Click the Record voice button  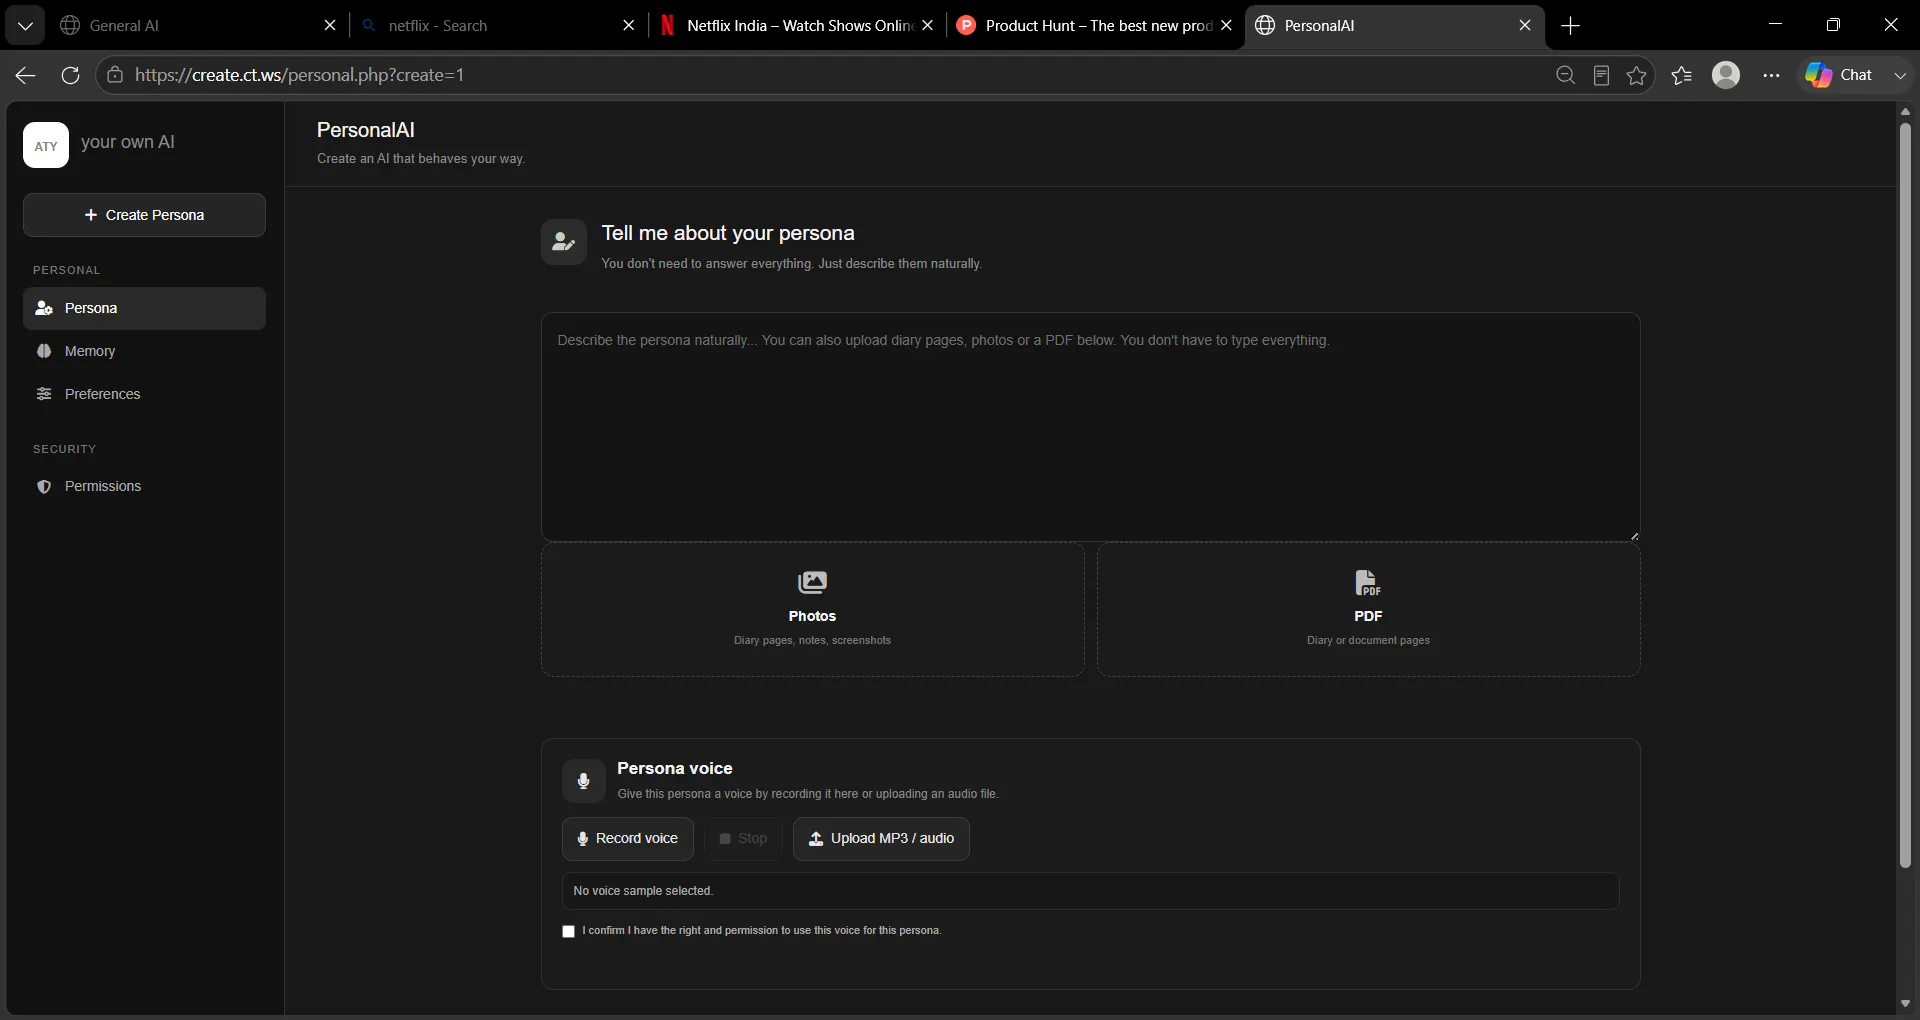627,839
